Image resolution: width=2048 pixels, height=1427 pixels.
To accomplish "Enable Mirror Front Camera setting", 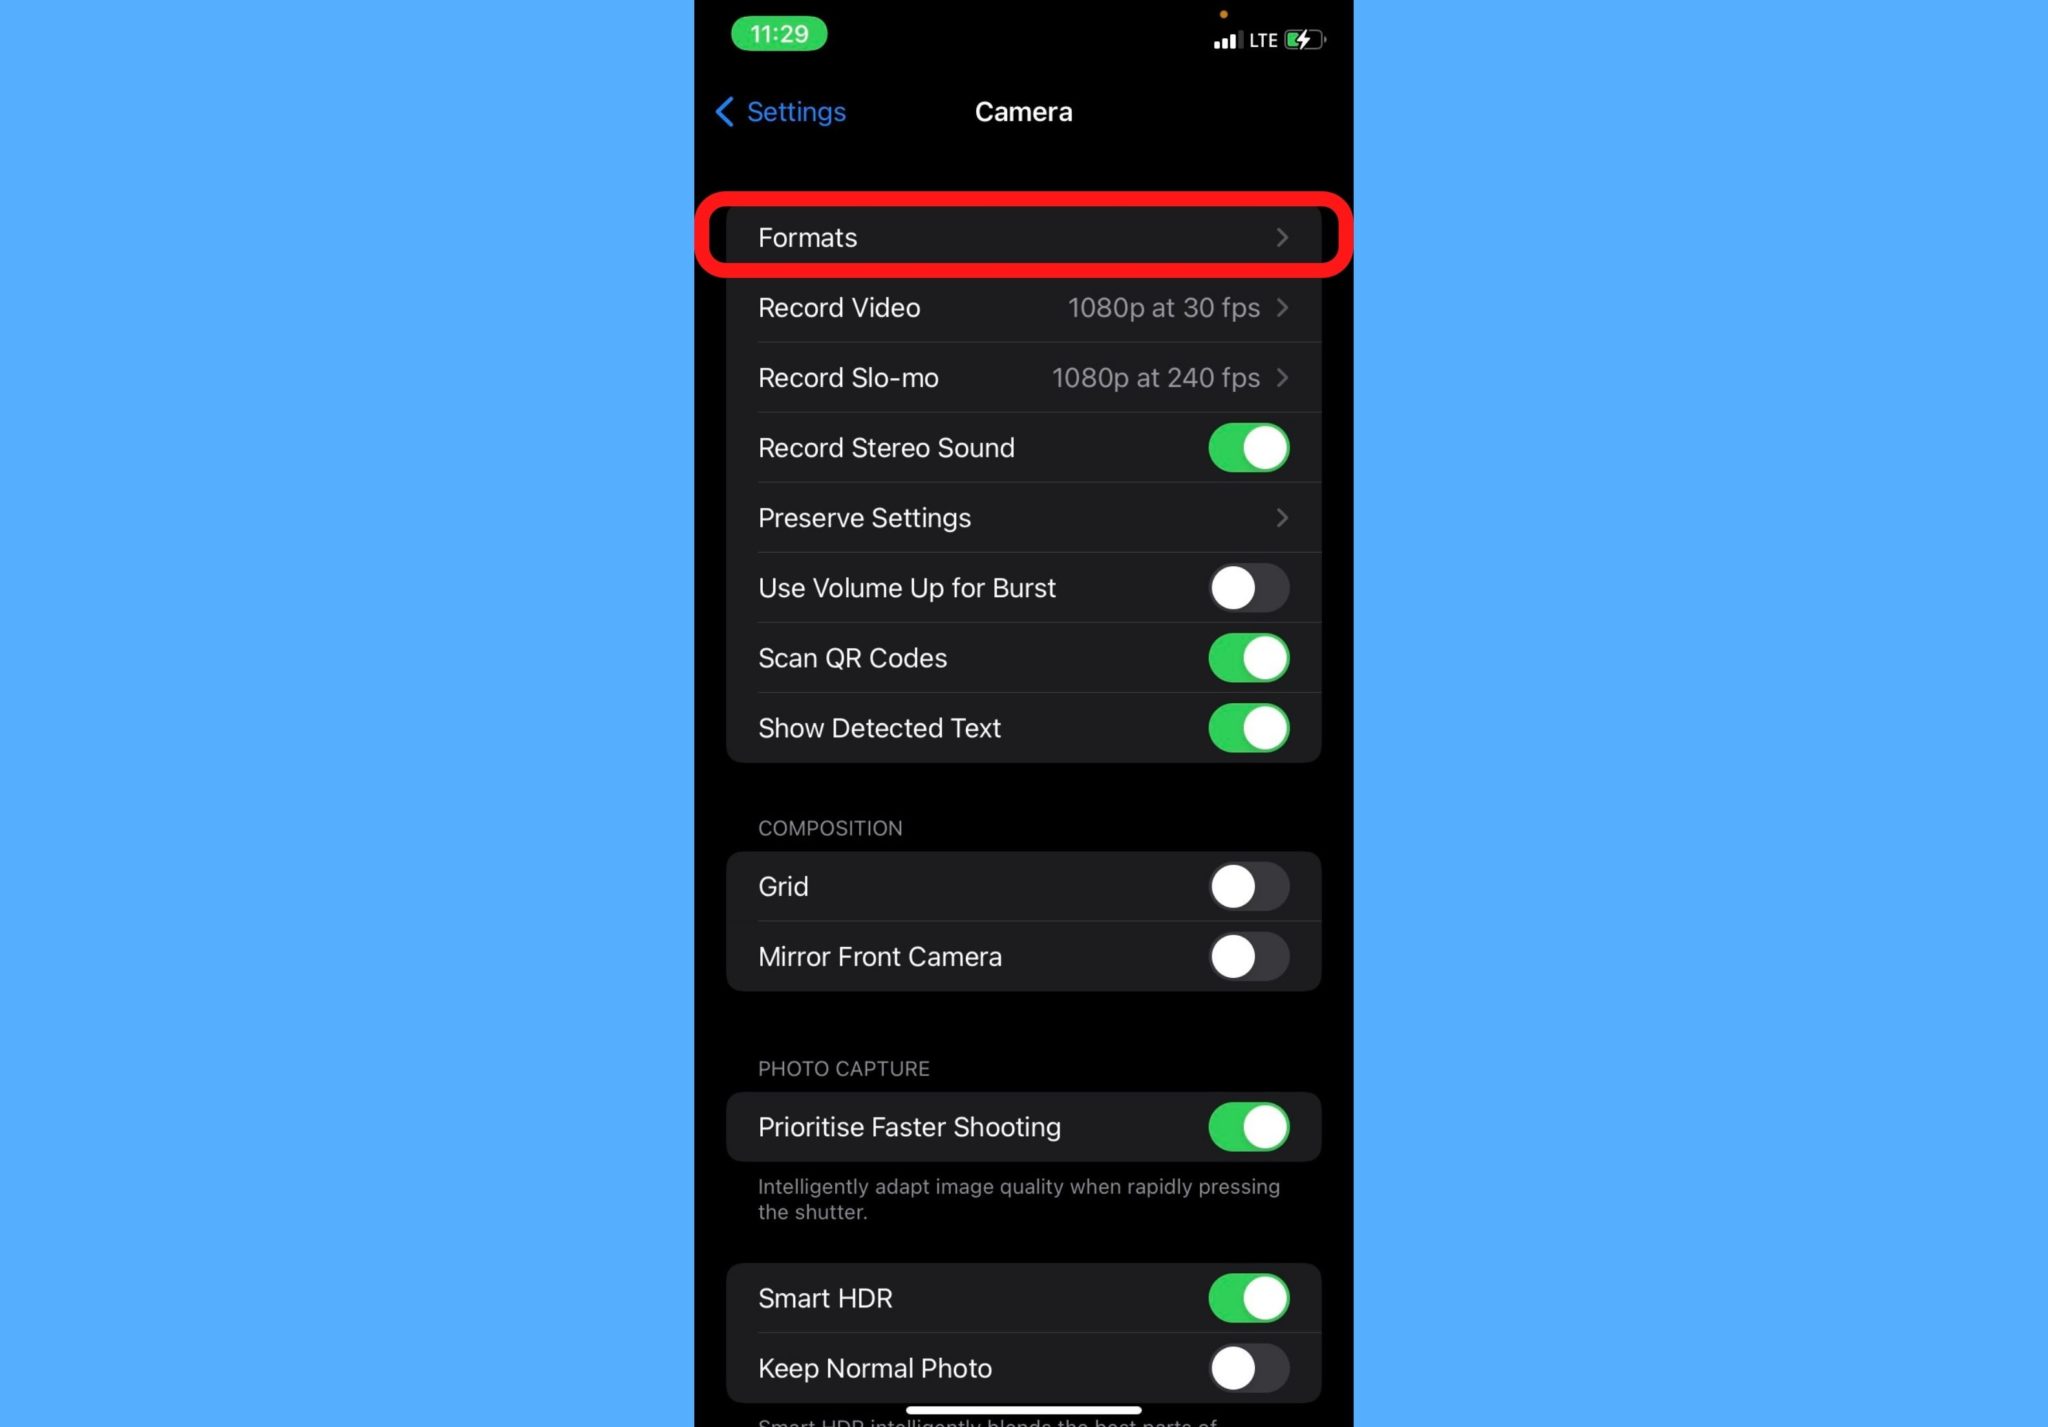I will [1247, 955].
